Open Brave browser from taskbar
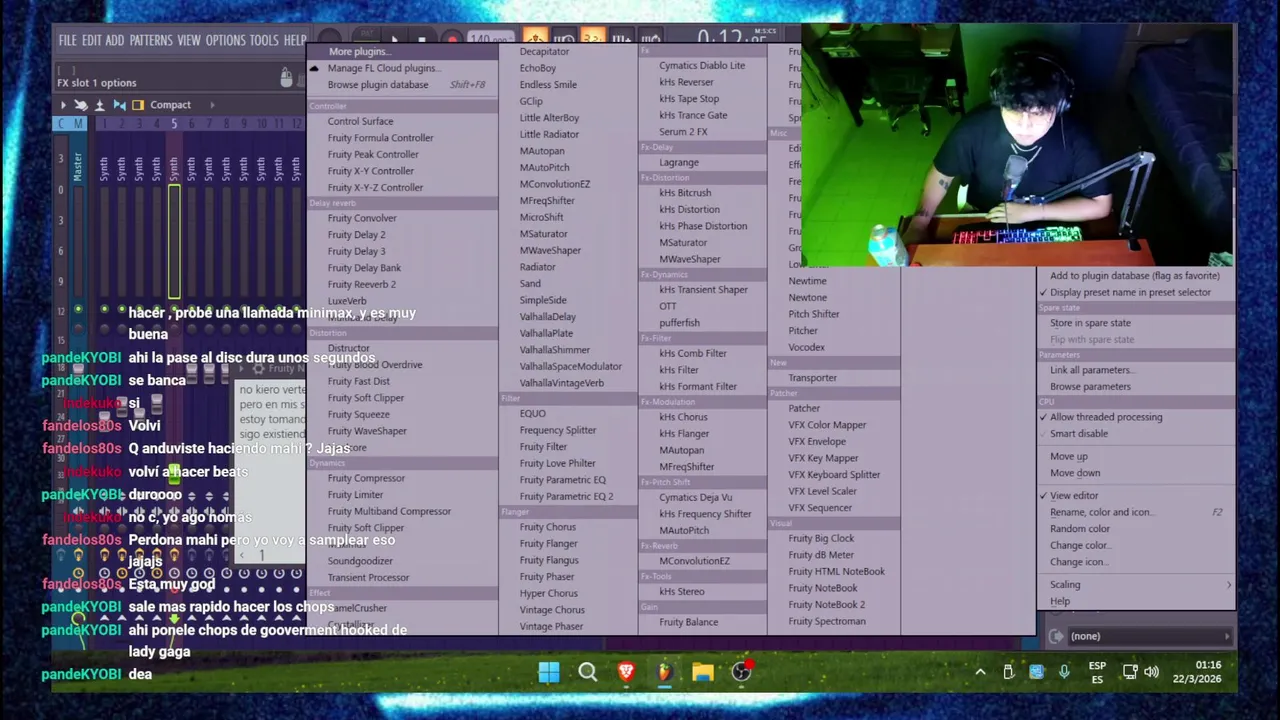The image size is (1280, 720). [x=626, y=672]
